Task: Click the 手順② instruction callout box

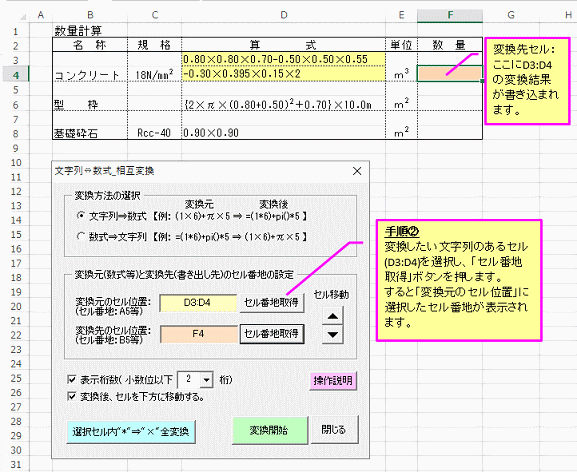Action: (459, 280)
